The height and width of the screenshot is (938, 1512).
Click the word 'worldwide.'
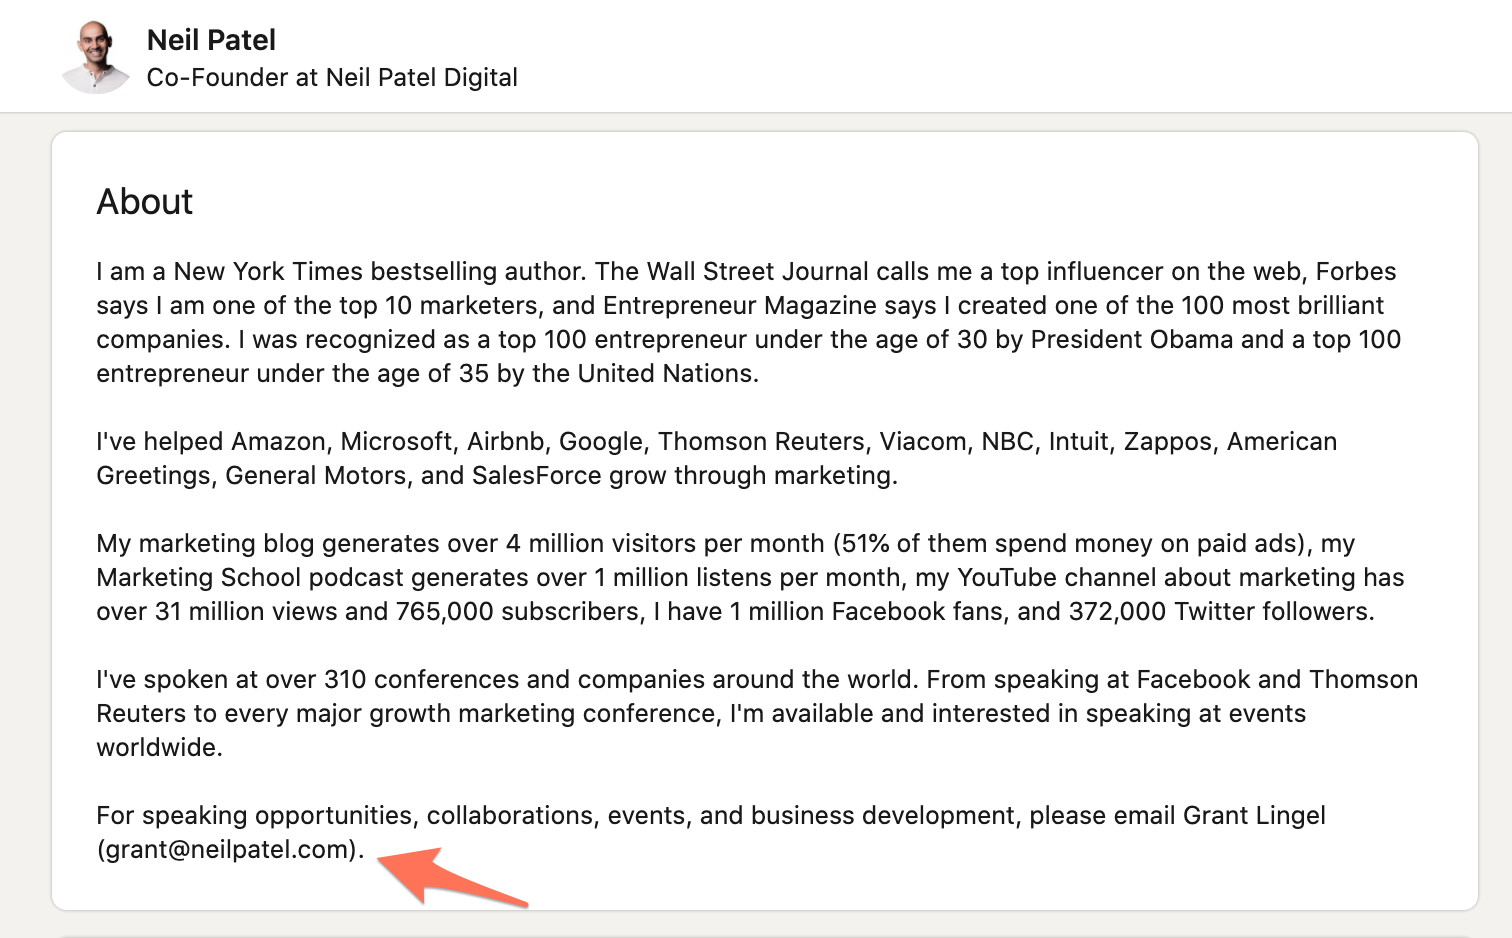[159, 747]
